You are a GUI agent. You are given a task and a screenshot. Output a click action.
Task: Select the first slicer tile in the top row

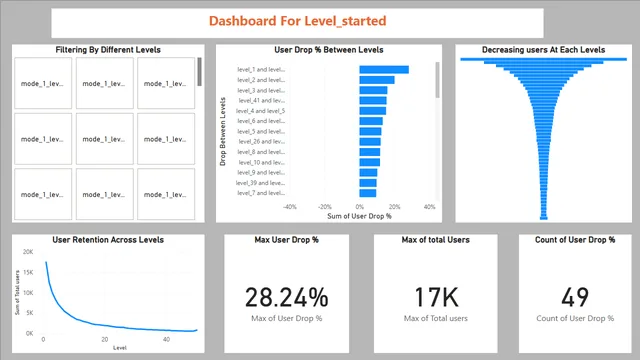pyautogui.click(x=43, y=83)
